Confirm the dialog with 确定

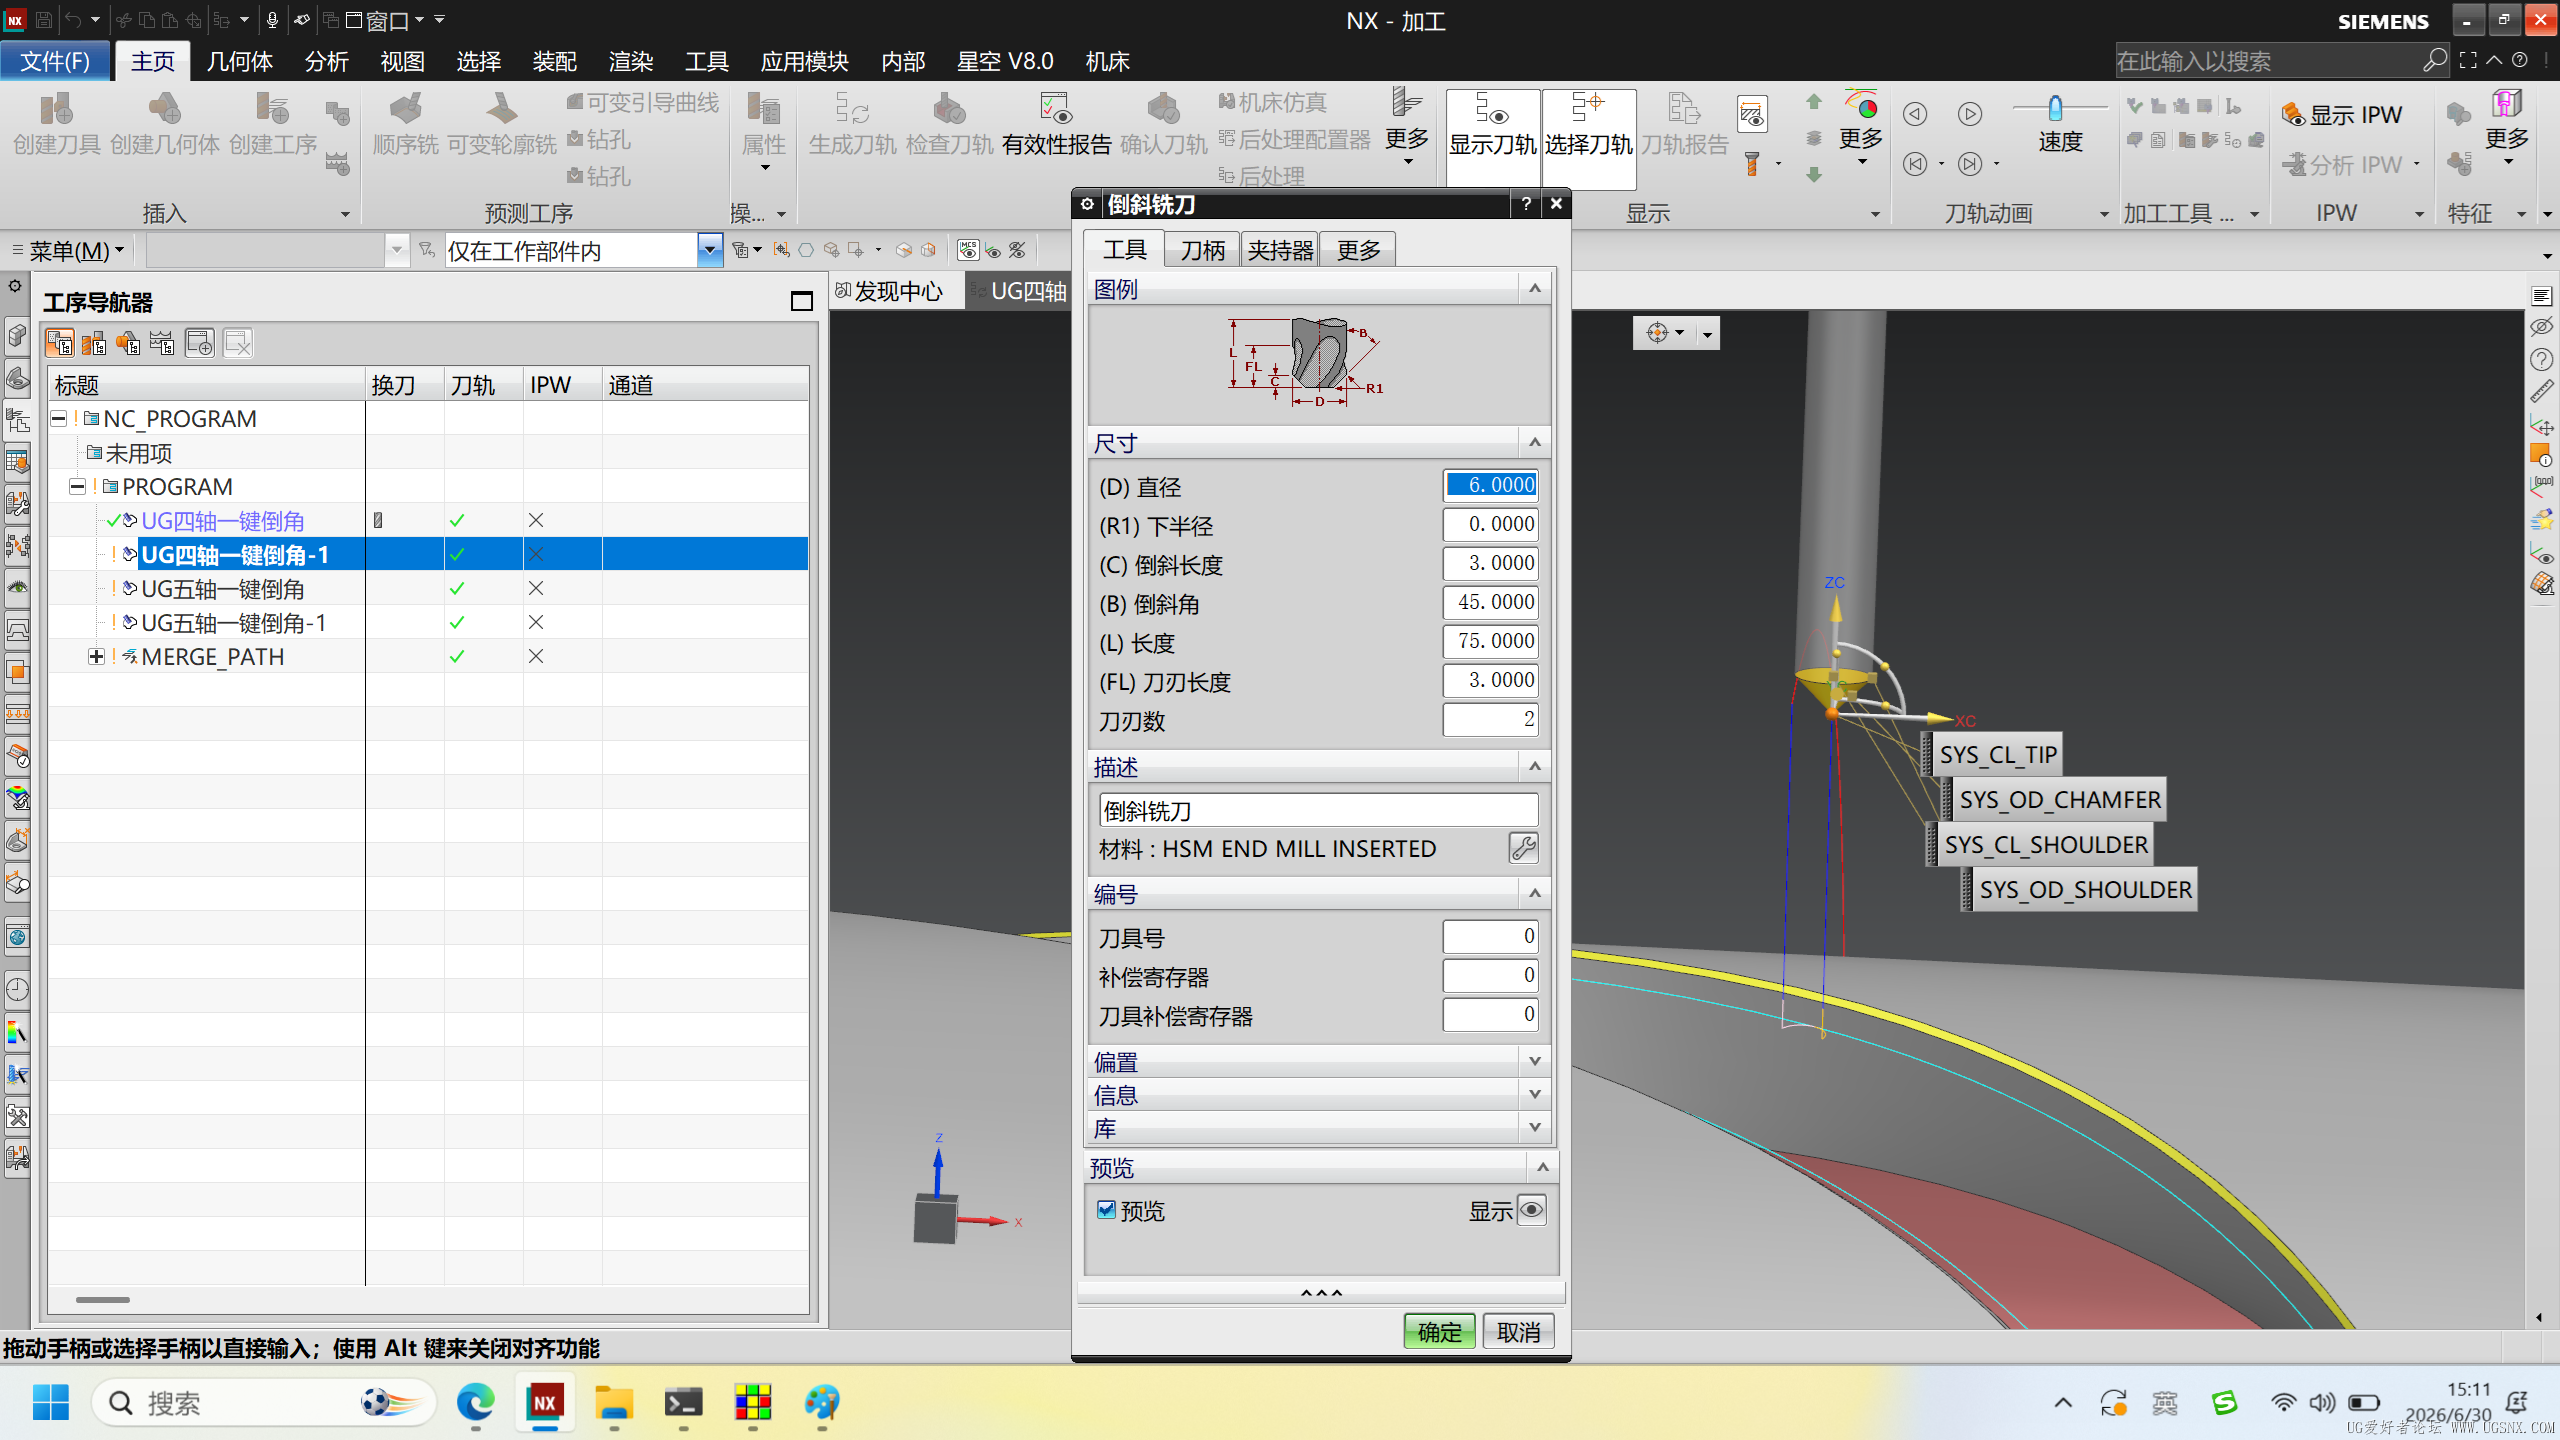(1439, 1332)
